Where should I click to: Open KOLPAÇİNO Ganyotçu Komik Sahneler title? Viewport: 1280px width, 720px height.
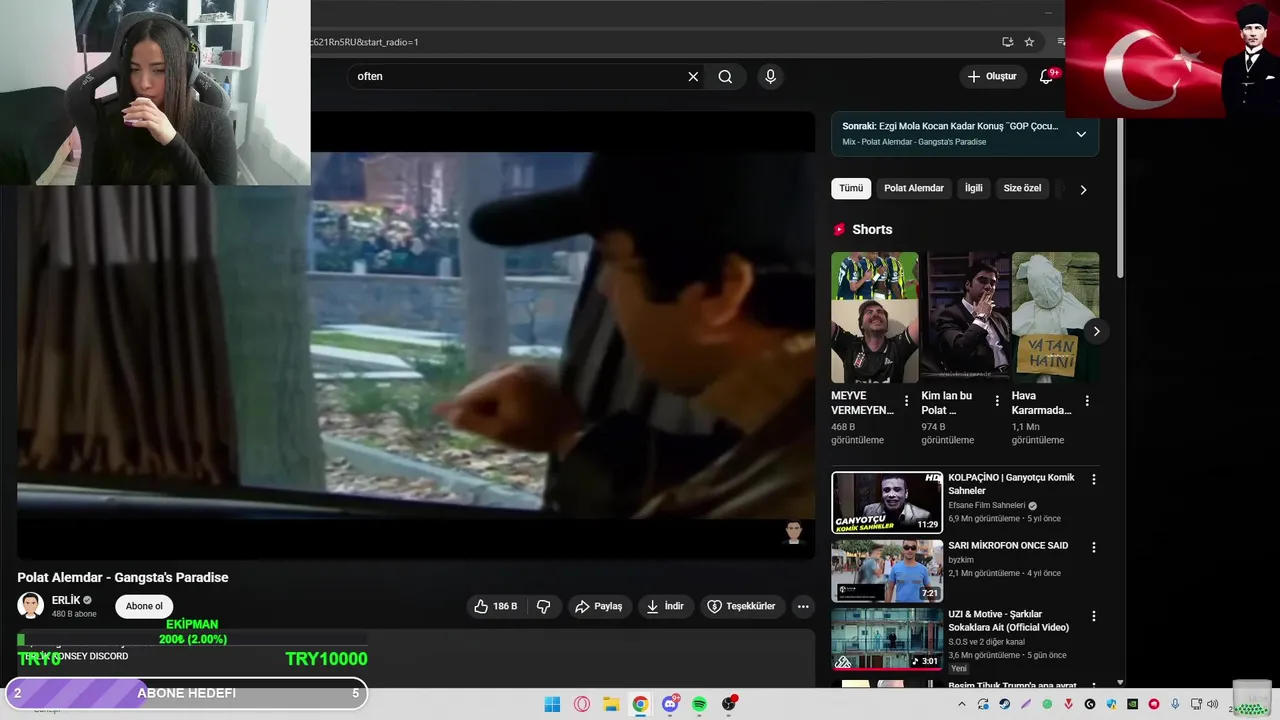pyautogui.click(x=1011, y=484)
